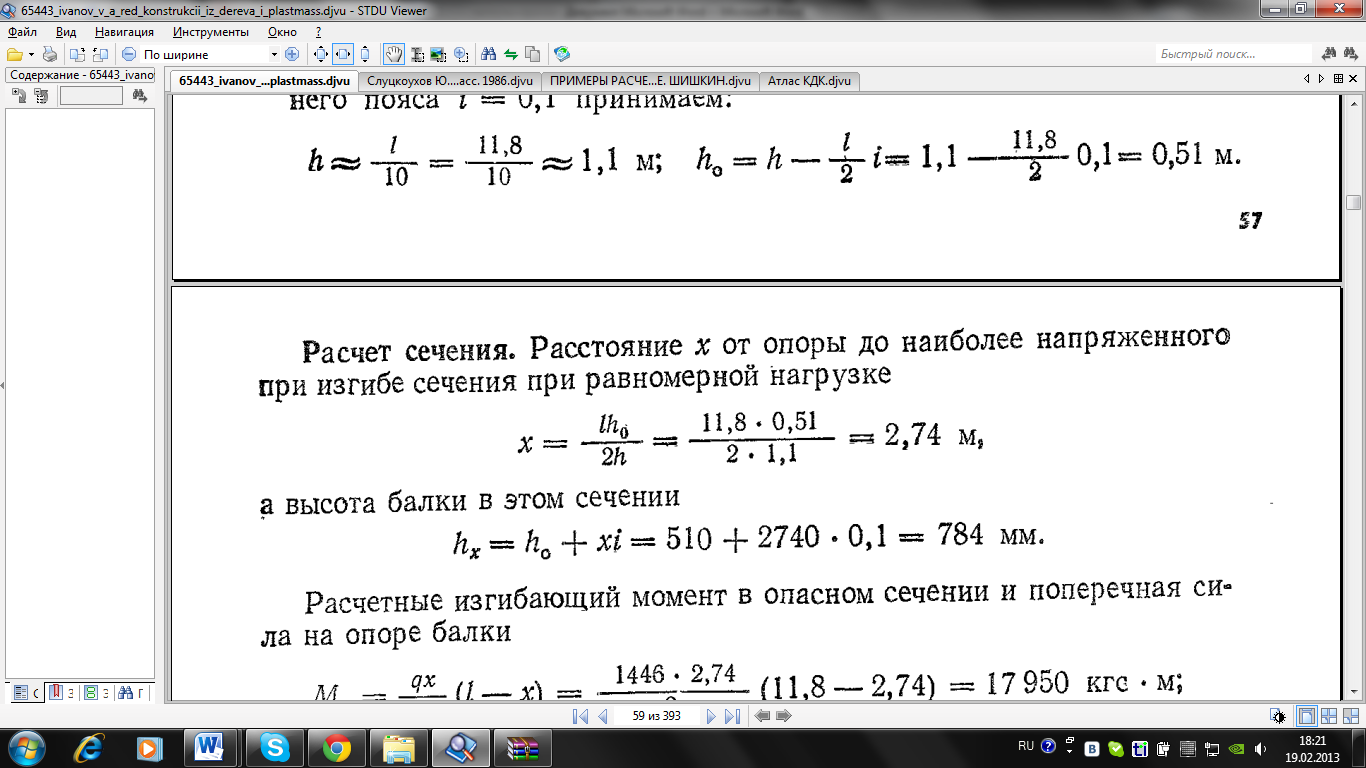The image size is (1366, 768).
Task: Expand the recent files arrow beside Open
Action: click(x=32, y=54)
